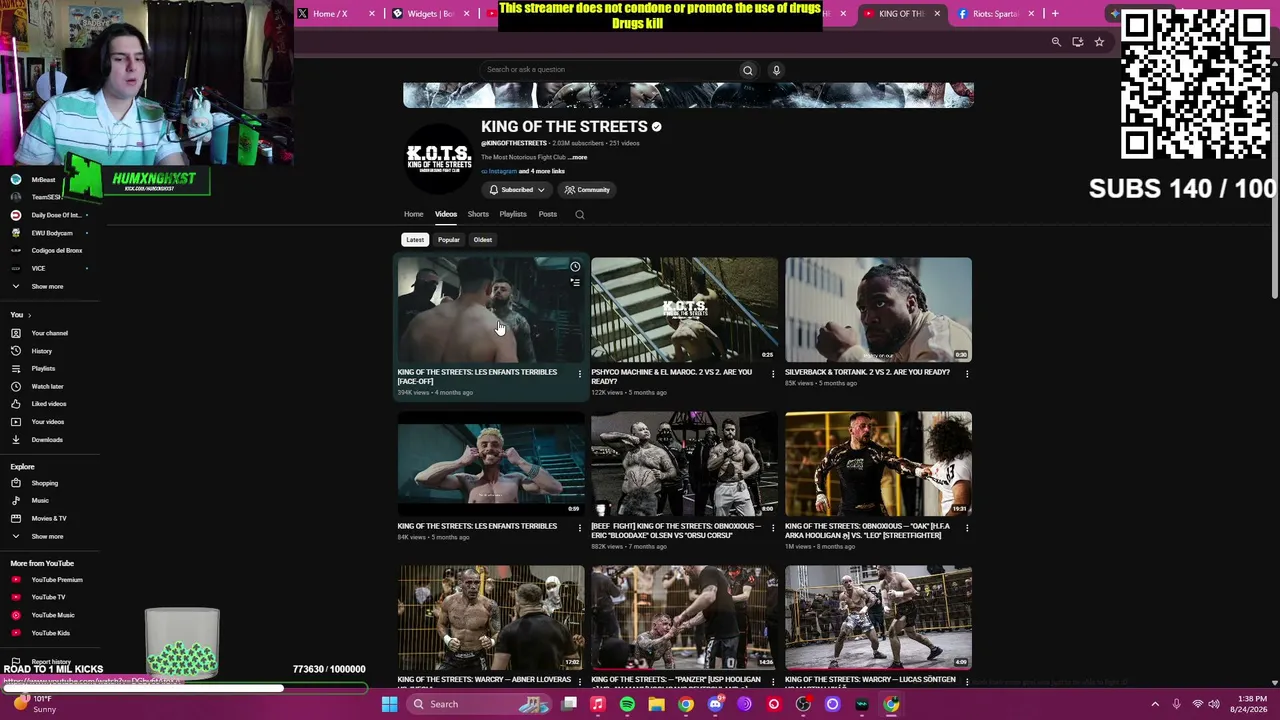Show hidden system tray icons
1280x720 pixels.
[1155, 704]
